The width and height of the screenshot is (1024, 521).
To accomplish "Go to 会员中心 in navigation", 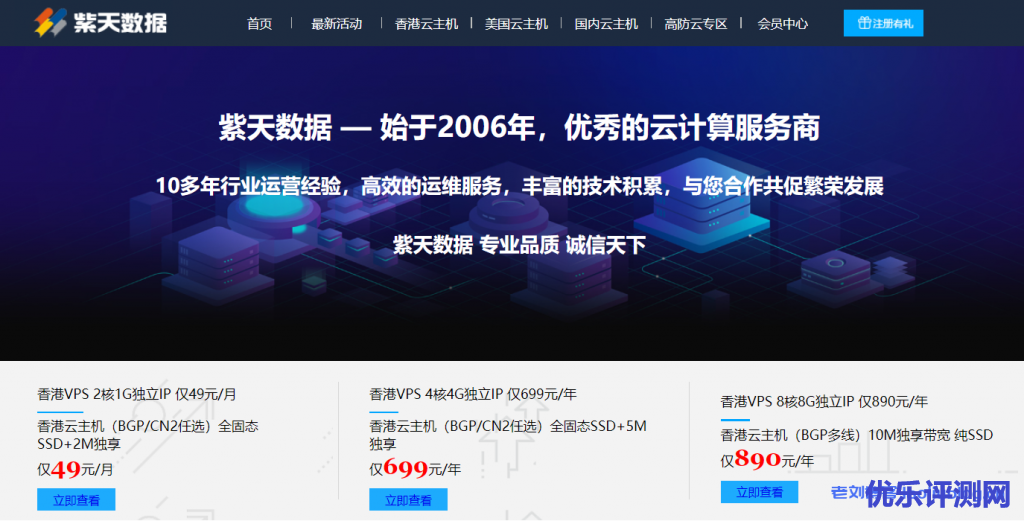I will point(782,24).
